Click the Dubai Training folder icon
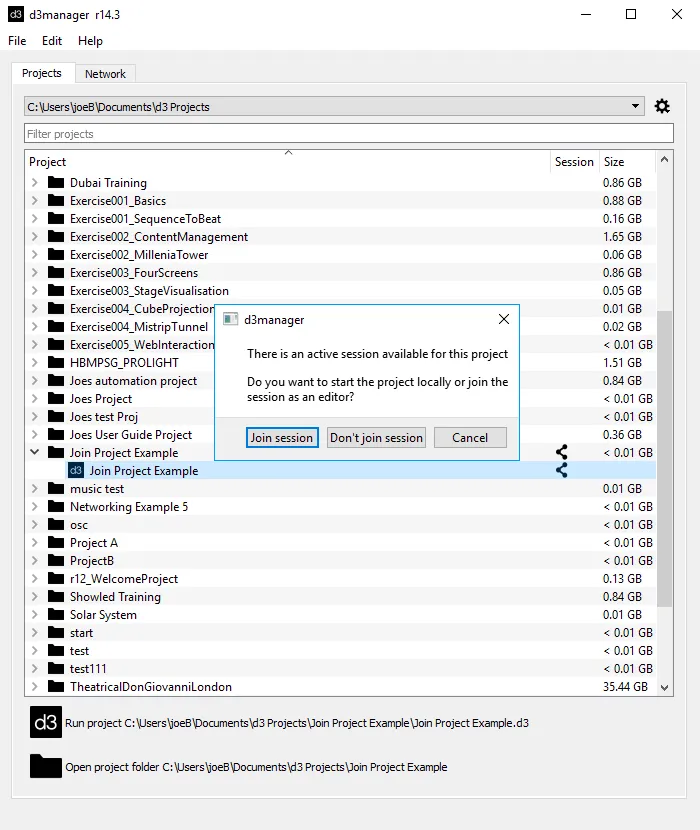Image resolution: width=700 pixels, height=830 pixels. [56, 183]
